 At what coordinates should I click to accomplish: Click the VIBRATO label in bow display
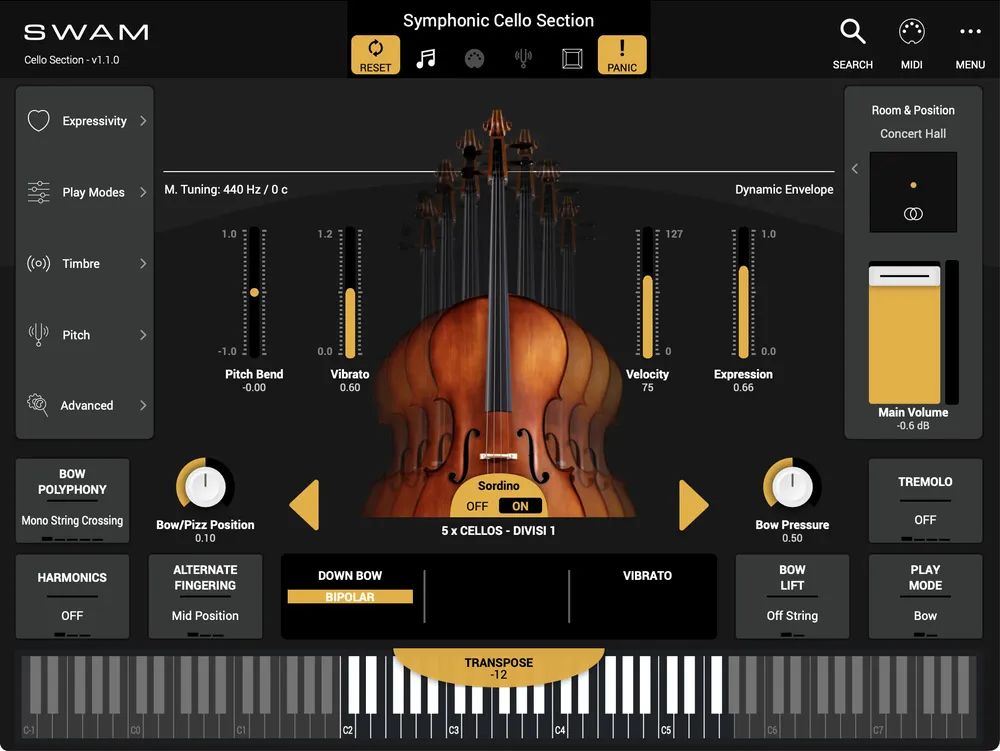click(x=647, y=575)
